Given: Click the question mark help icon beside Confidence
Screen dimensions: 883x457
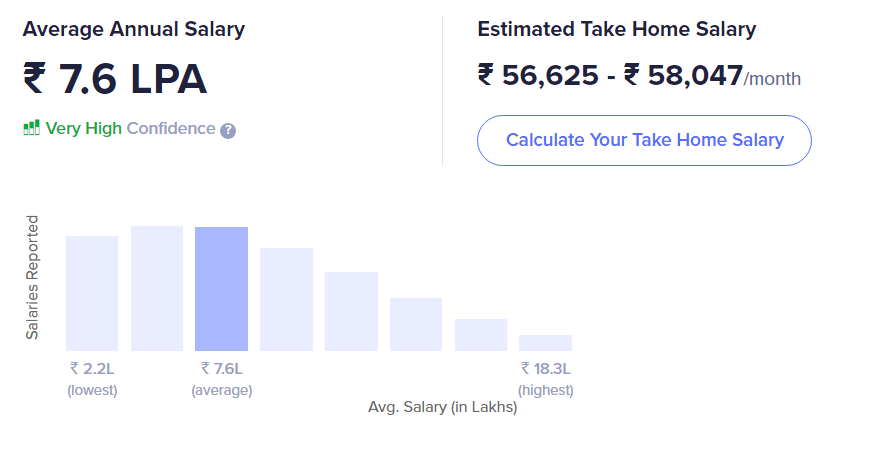Looking at the screenshot, I should point(228,130).
